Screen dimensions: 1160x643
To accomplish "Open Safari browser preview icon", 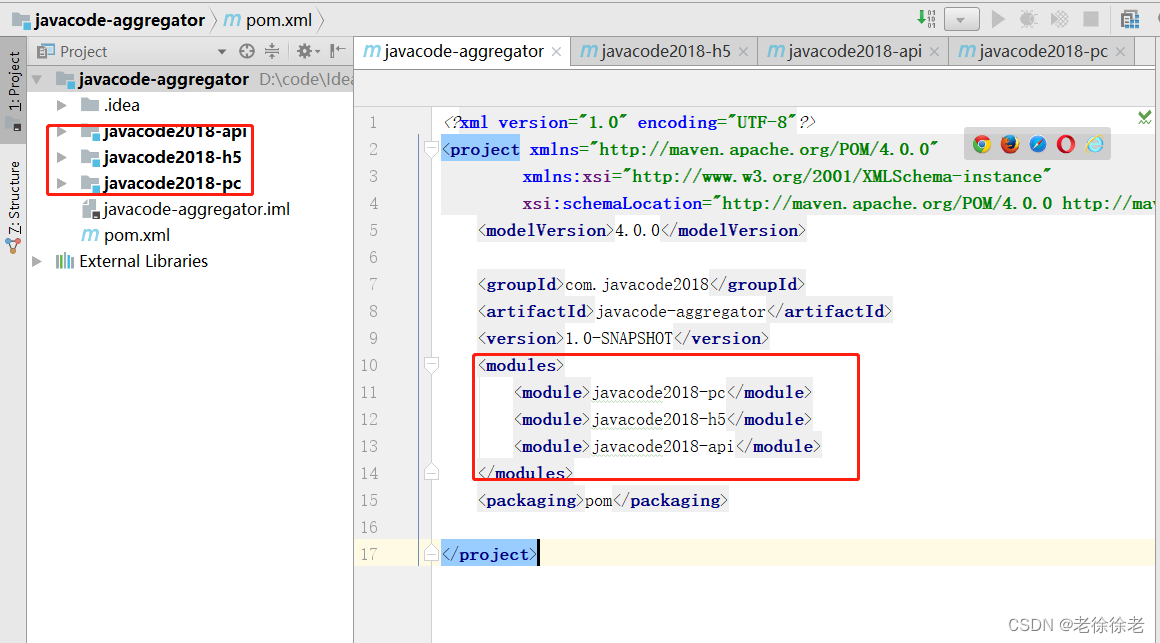I will click(1038, 144).
